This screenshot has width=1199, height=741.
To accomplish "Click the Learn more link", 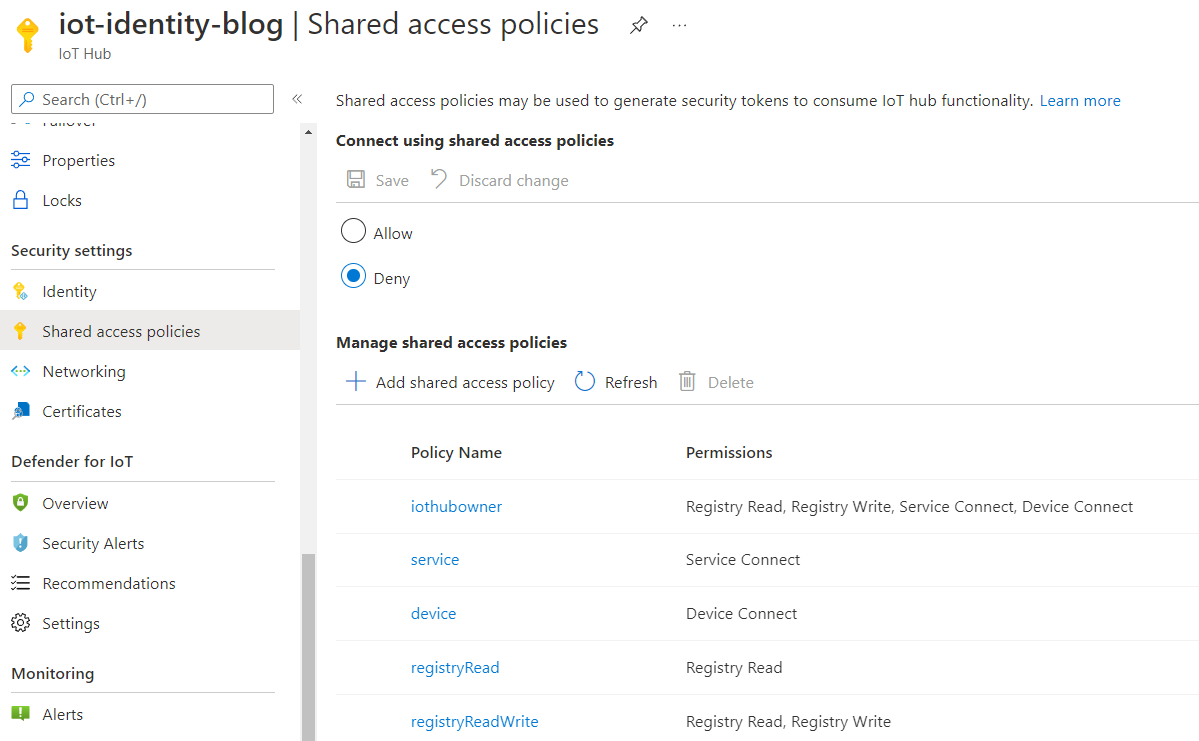I will [x=1079, y=100].
